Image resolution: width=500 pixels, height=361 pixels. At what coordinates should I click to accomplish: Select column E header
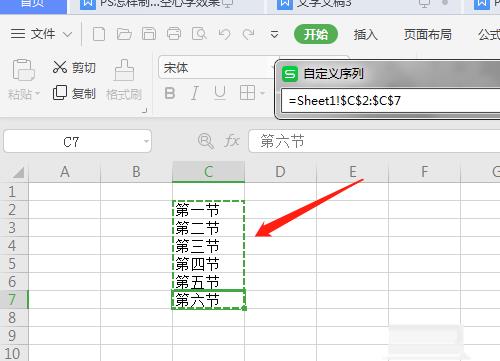[352, 172]
